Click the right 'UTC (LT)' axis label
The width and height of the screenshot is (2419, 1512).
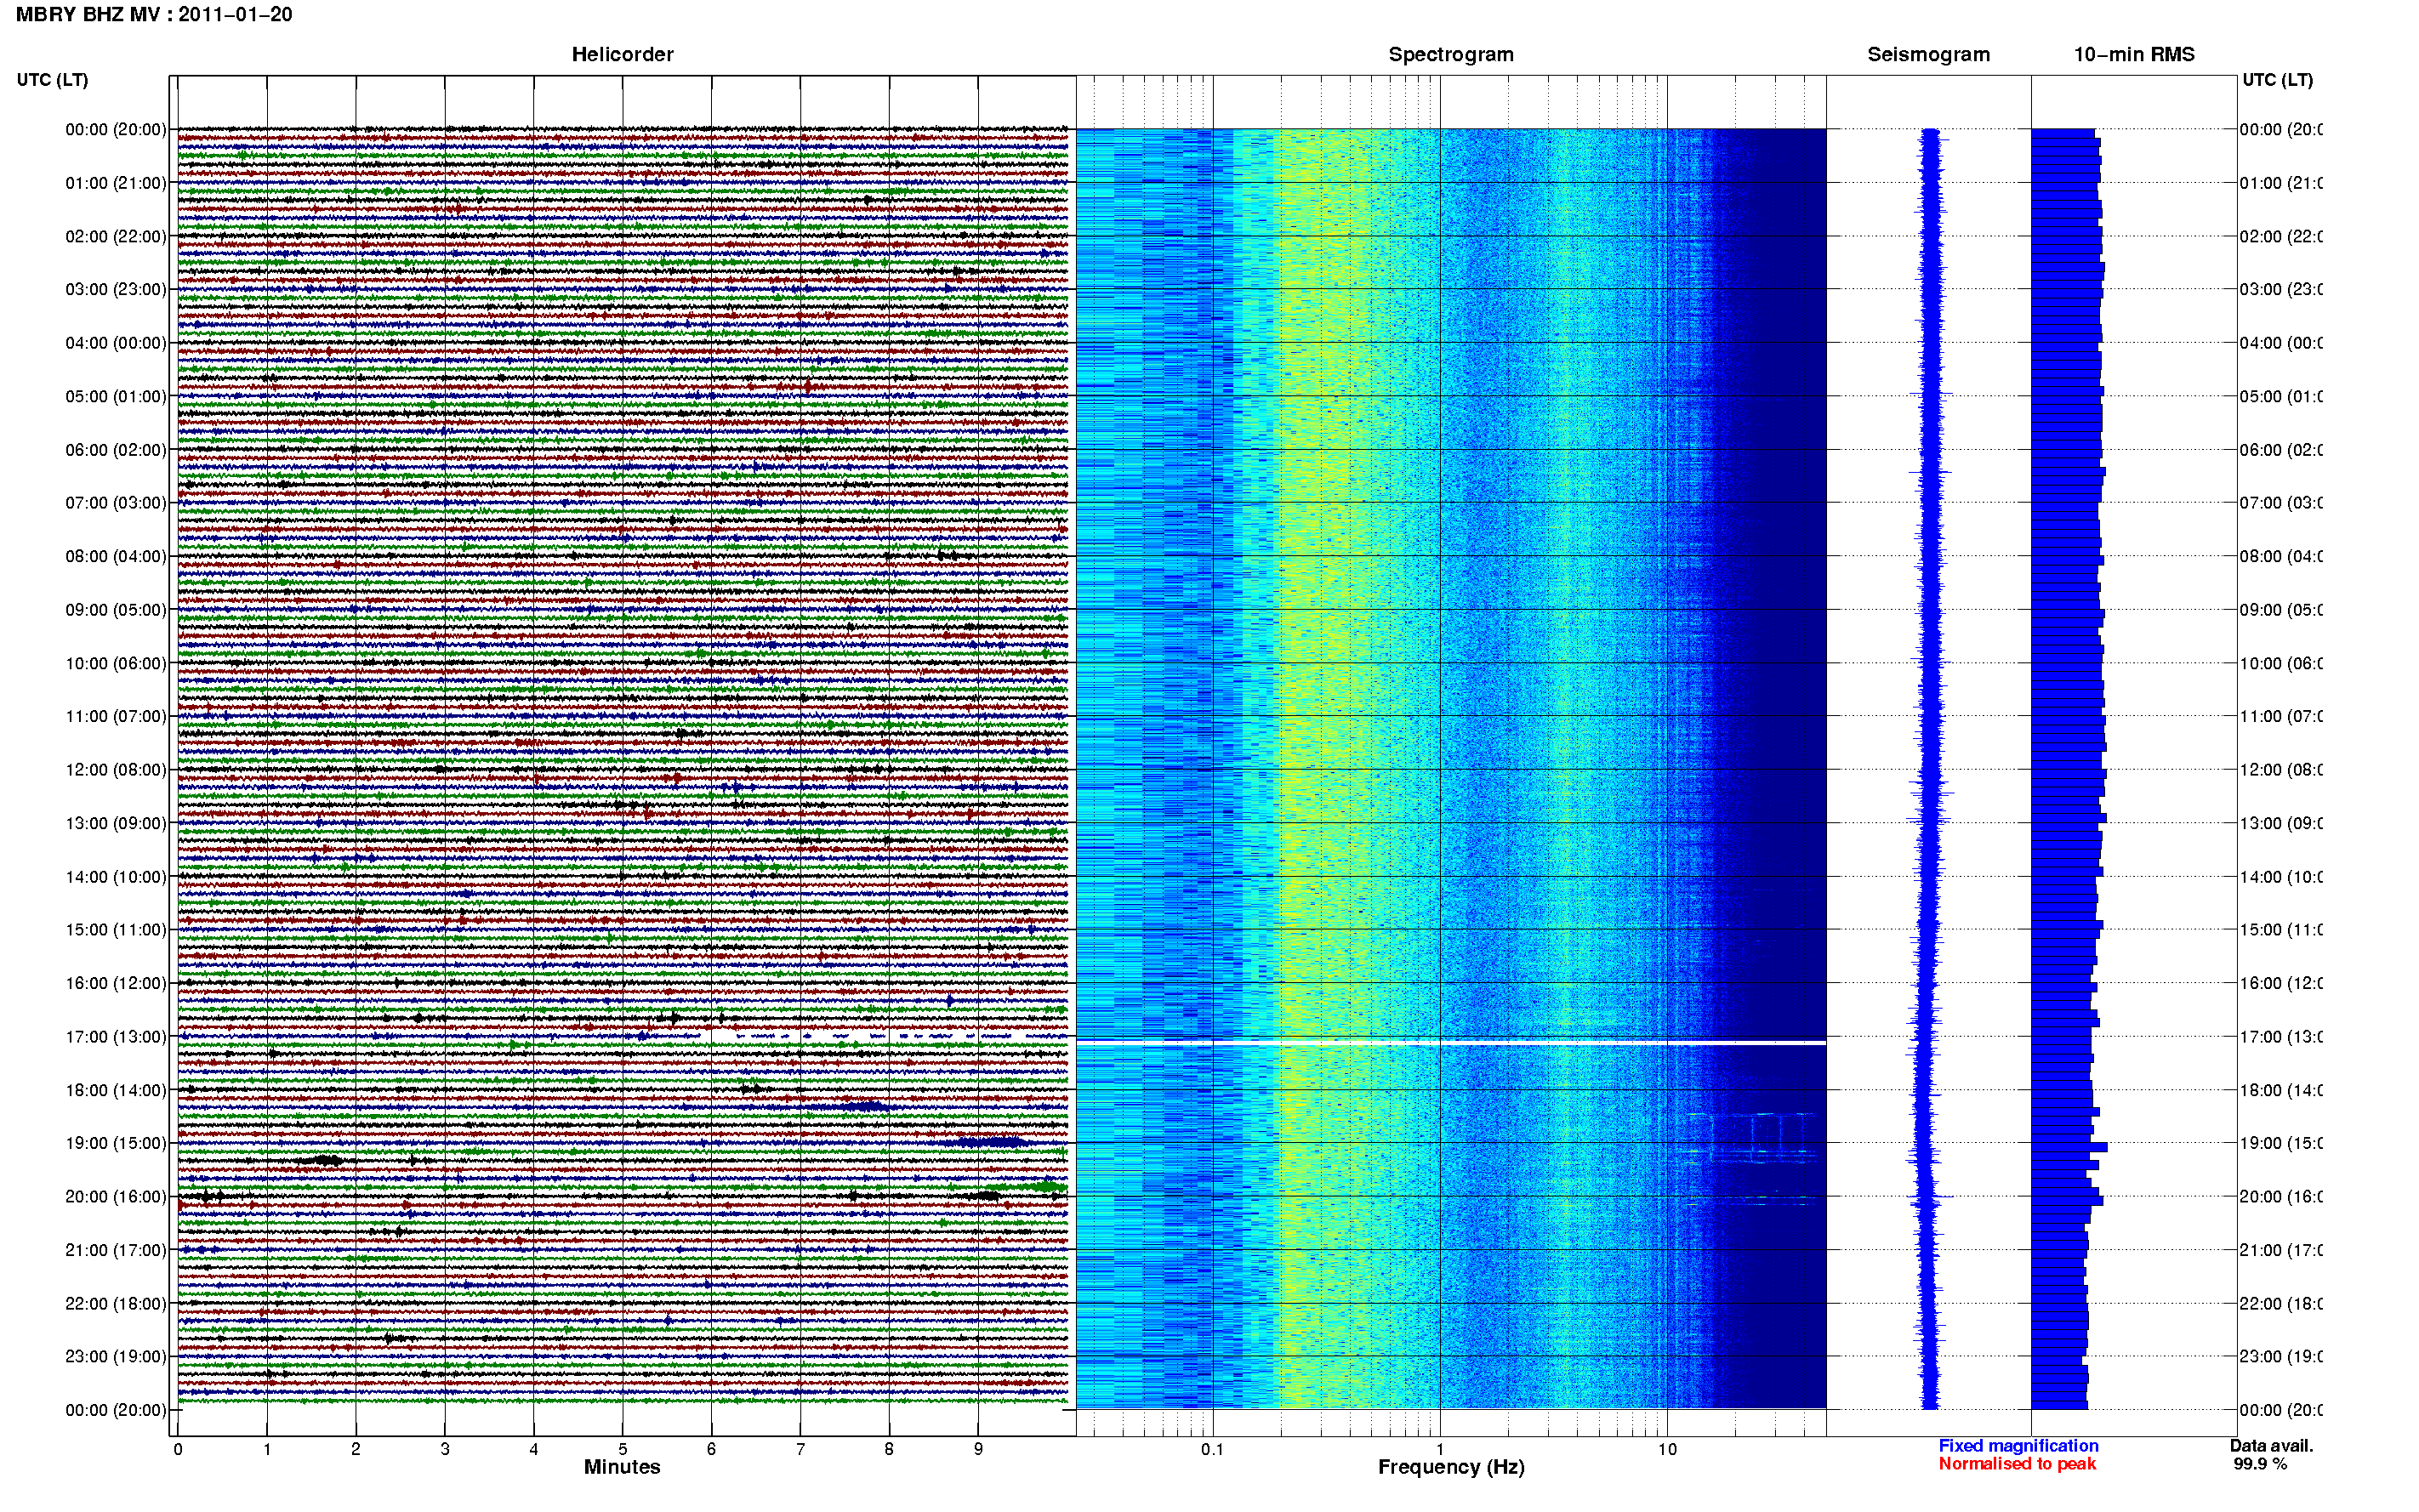pos(2277,80)
